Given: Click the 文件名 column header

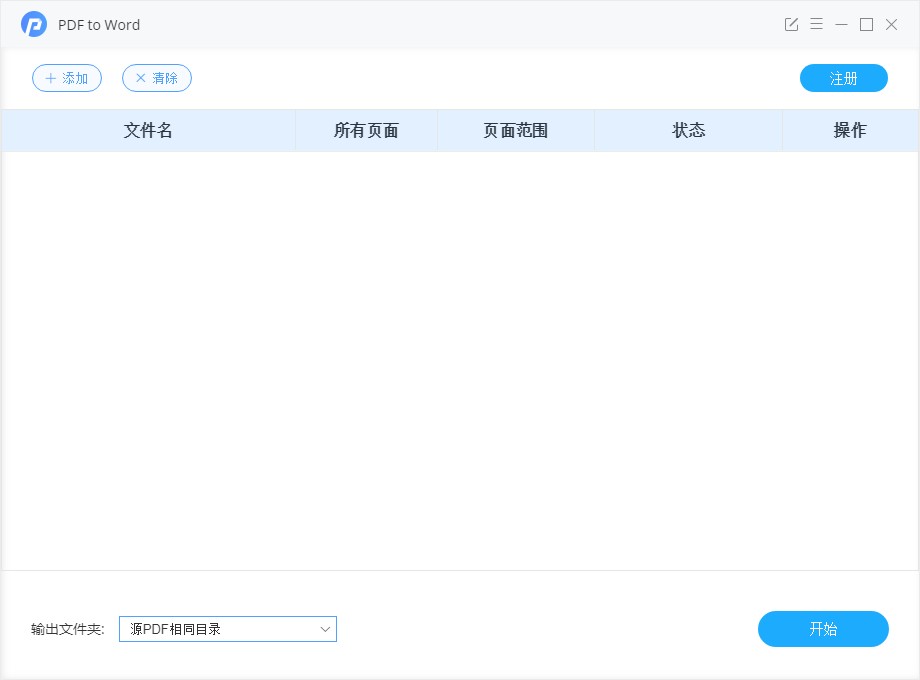Looking at the screenshot, I should (148, 130).
